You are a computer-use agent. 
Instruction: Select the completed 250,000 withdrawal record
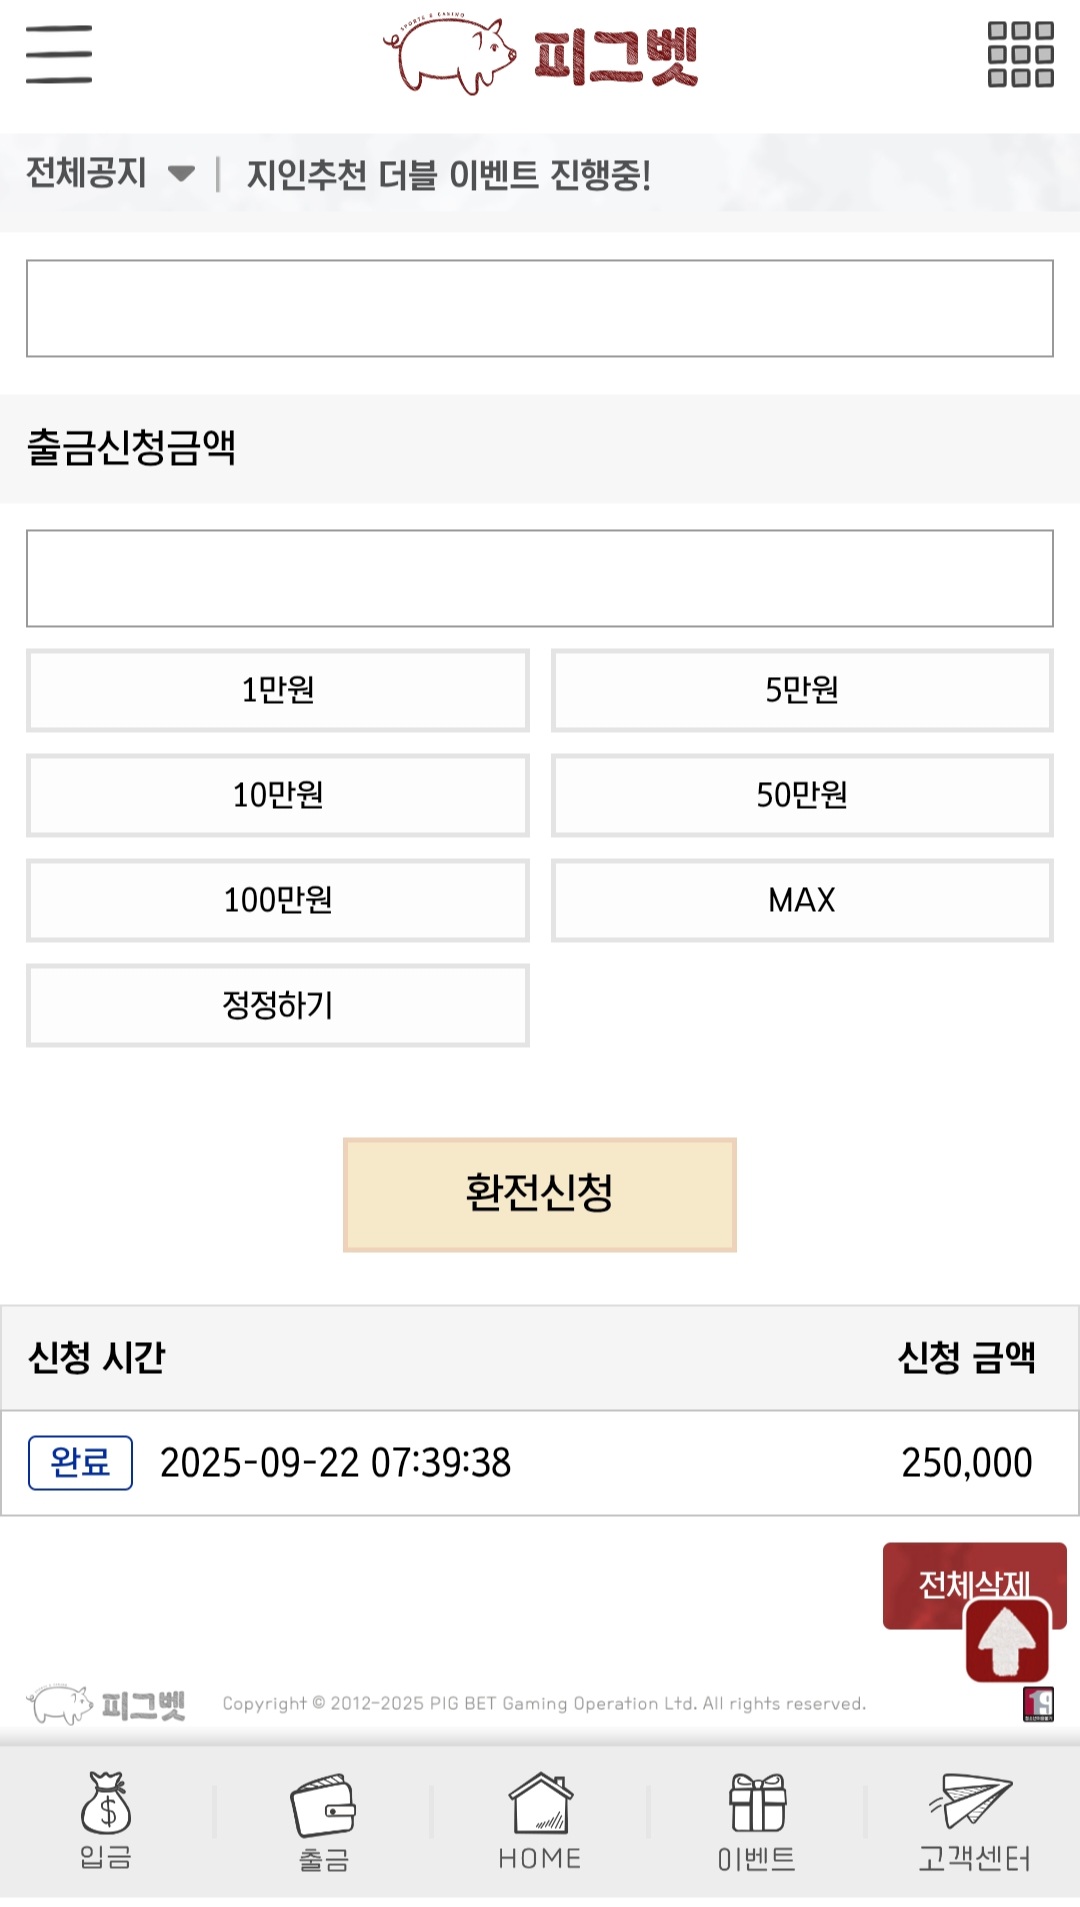[540, 1462]
